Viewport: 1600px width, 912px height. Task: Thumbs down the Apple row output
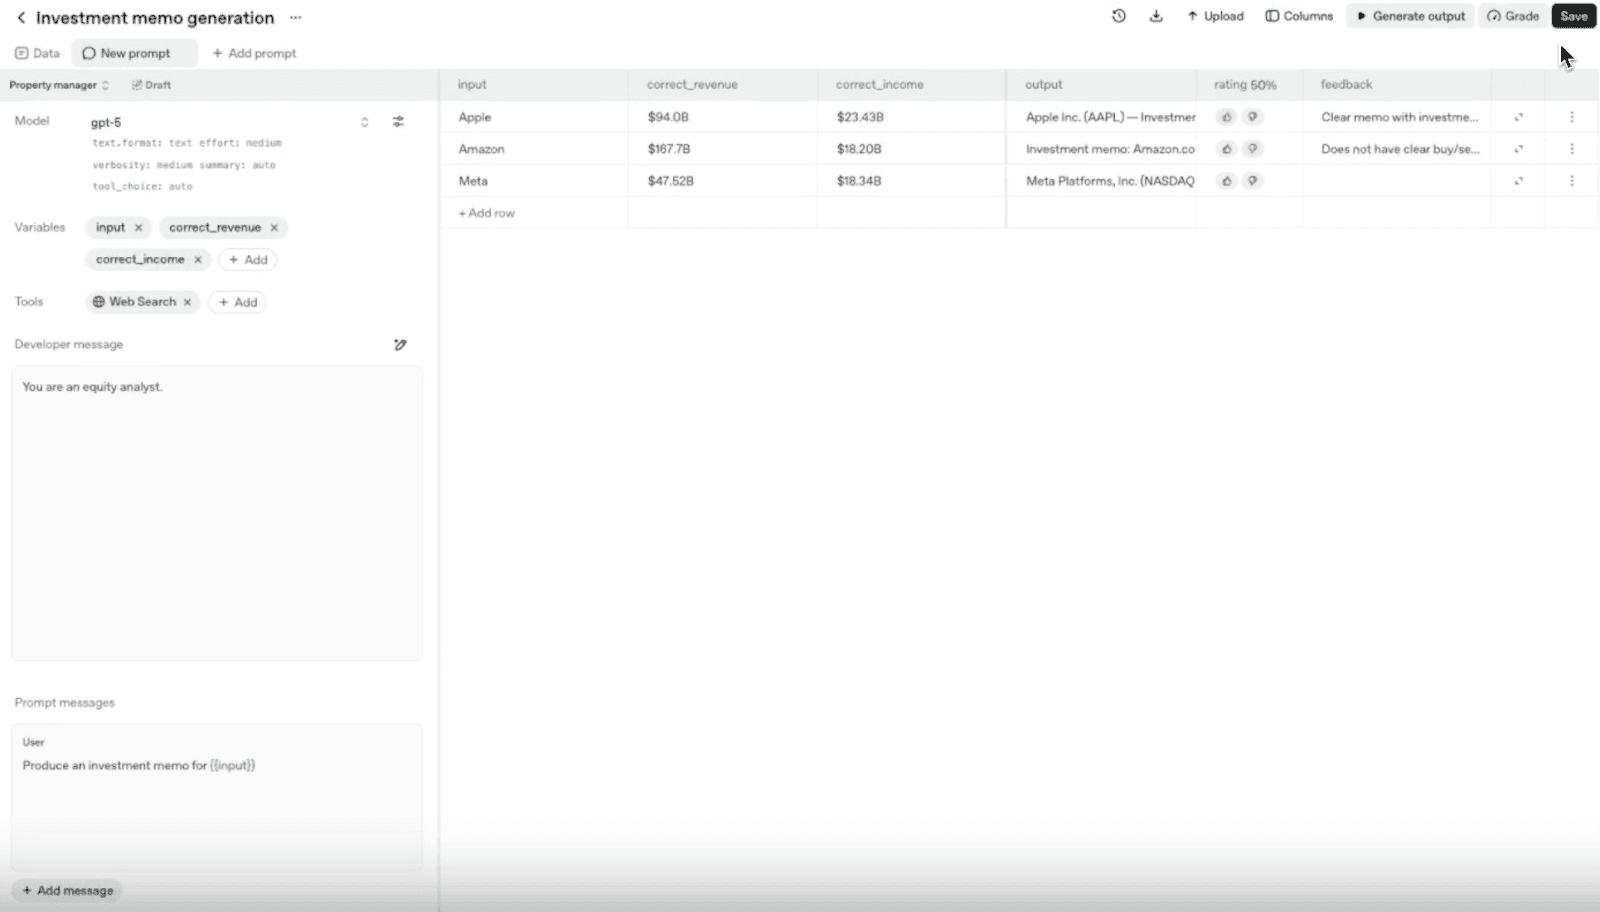click(x=1252, y=117)
